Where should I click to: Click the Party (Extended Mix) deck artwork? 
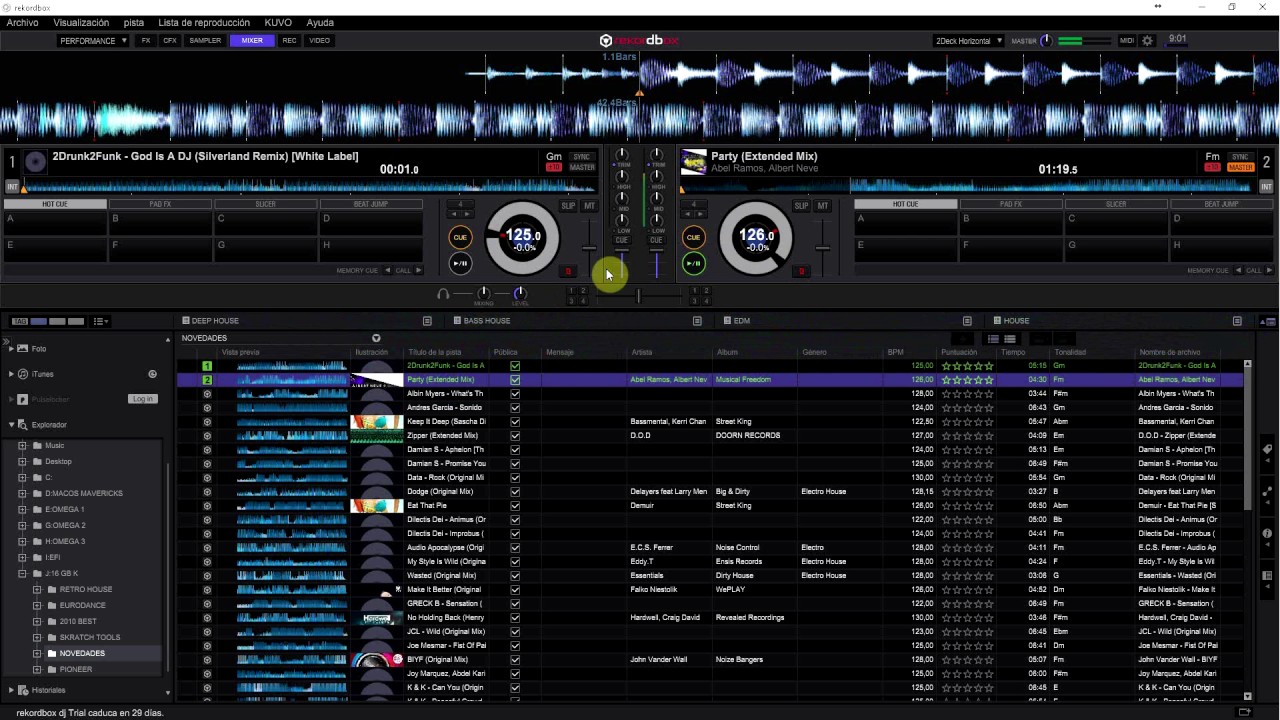(x=694, y=162)
